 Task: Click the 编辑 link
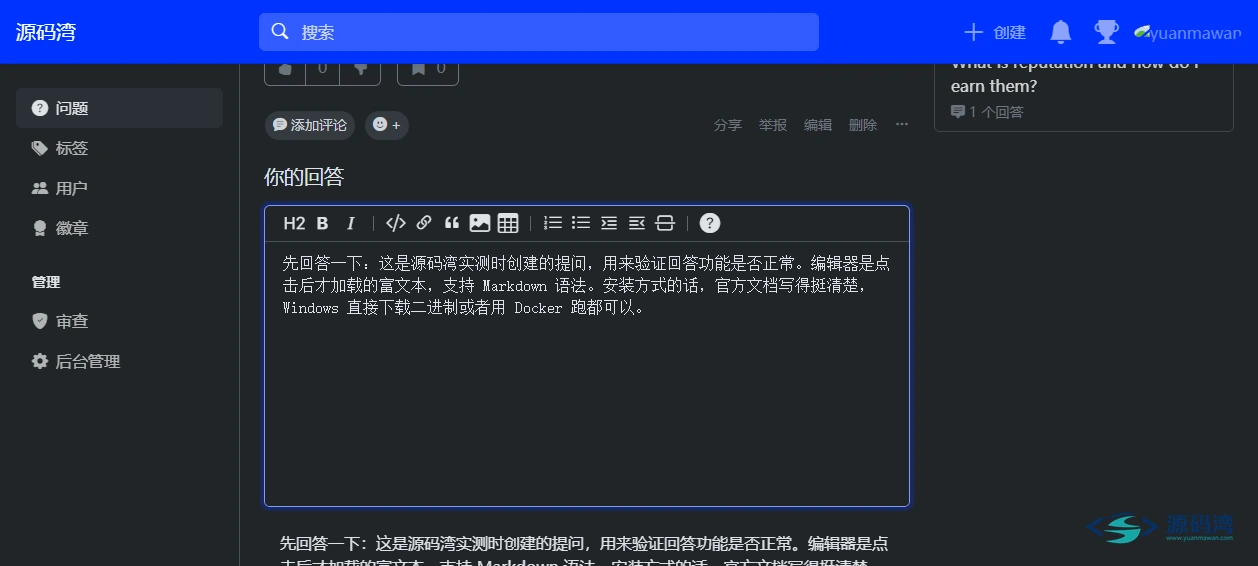[x=818, y=125]
